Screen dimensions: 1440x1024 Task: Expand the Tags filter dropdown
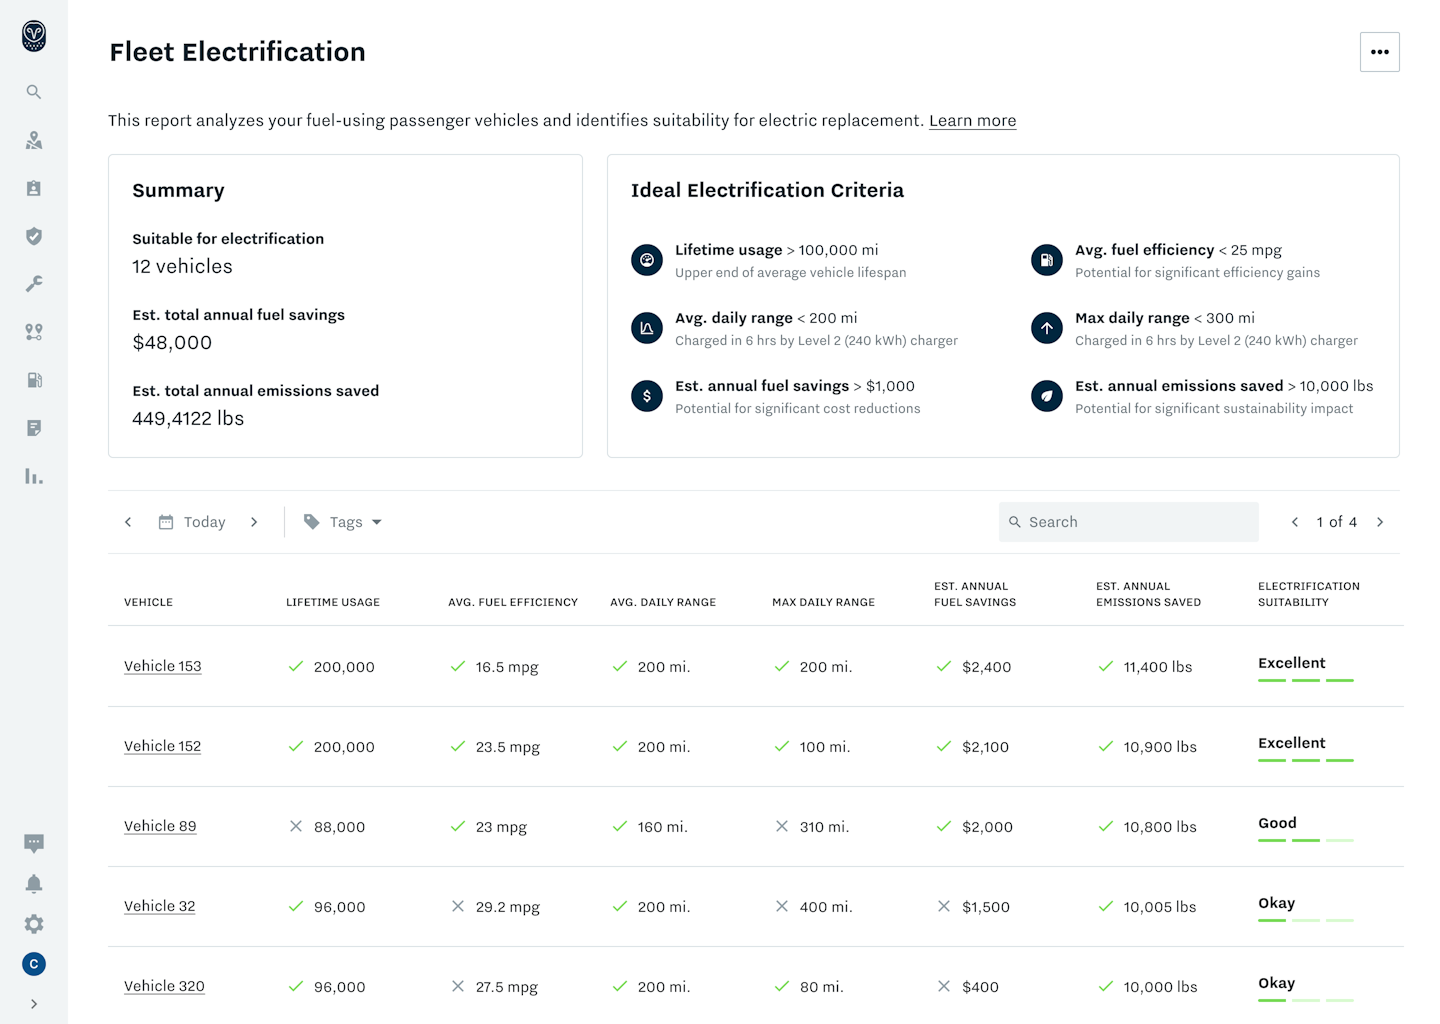(343, 522)
